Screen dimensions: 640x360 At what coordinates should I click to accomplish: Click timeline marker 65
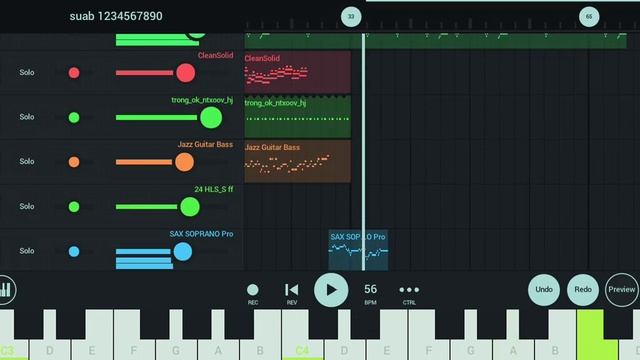589,17
